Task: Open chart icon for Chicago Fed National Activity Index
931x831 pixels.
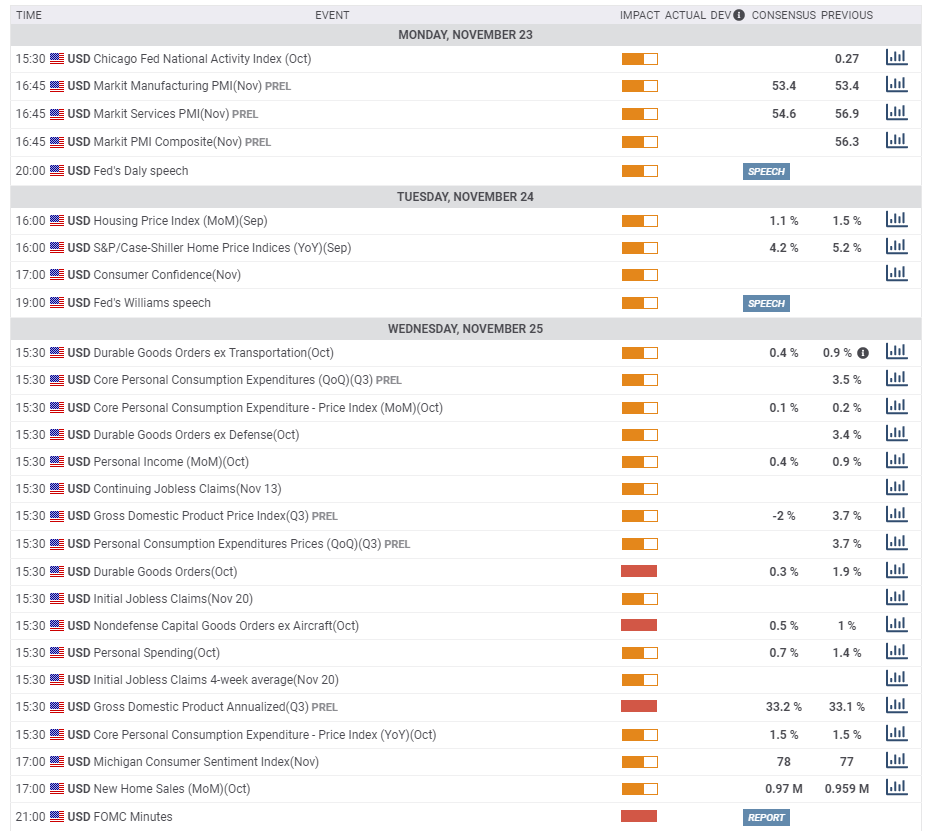Action: point(897,58)
